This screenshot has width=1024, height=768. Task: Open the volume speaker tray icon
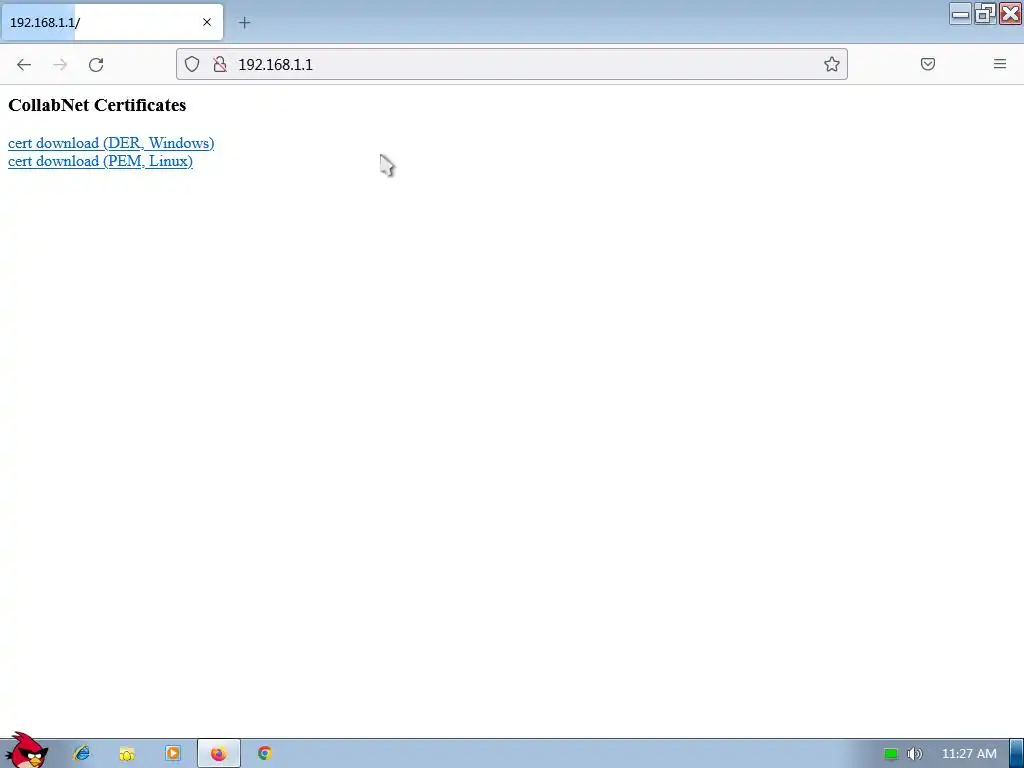coord(914,754)
